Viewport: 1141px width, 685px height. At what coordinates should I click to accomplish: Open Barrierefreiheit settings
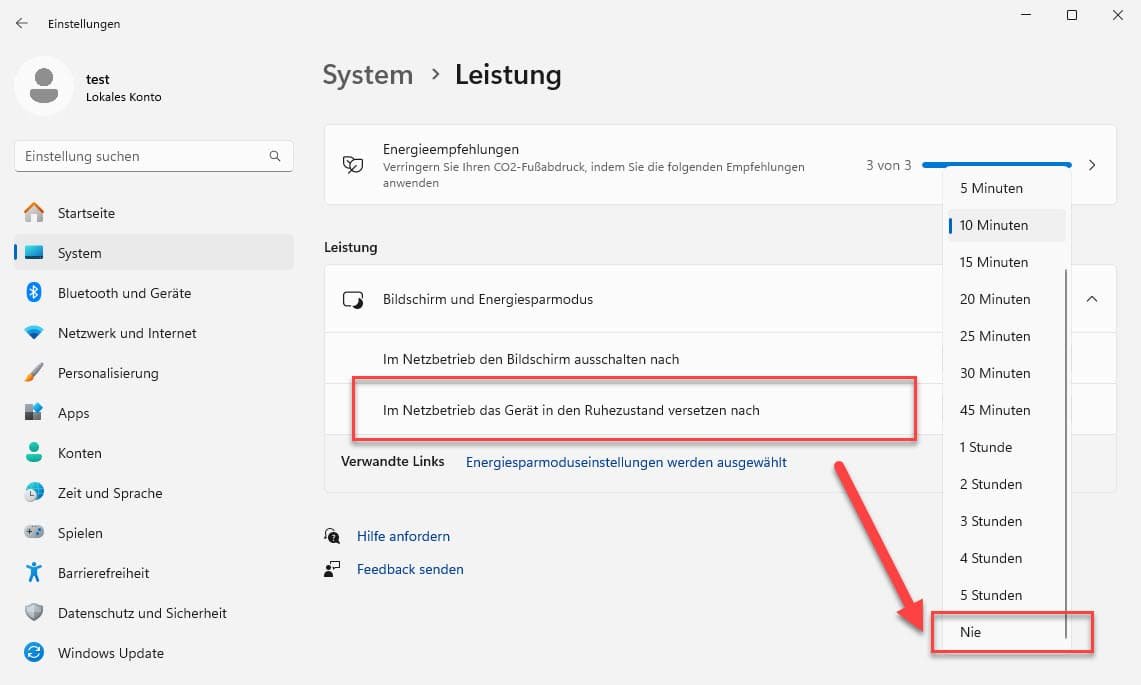105,572
